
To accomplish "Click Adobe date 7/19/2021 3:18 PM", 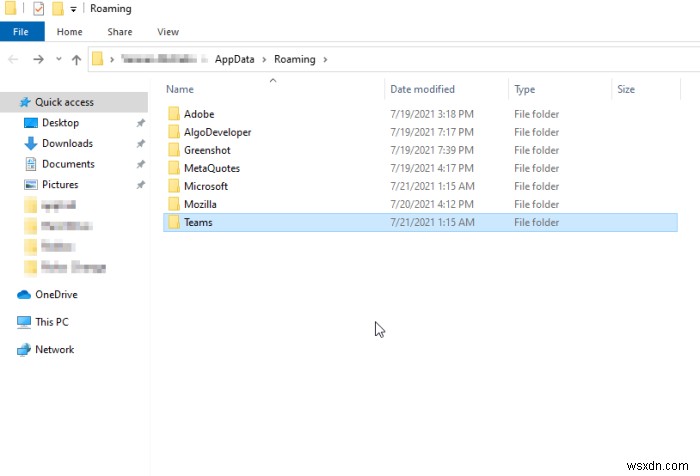I will tap(432, 114).
